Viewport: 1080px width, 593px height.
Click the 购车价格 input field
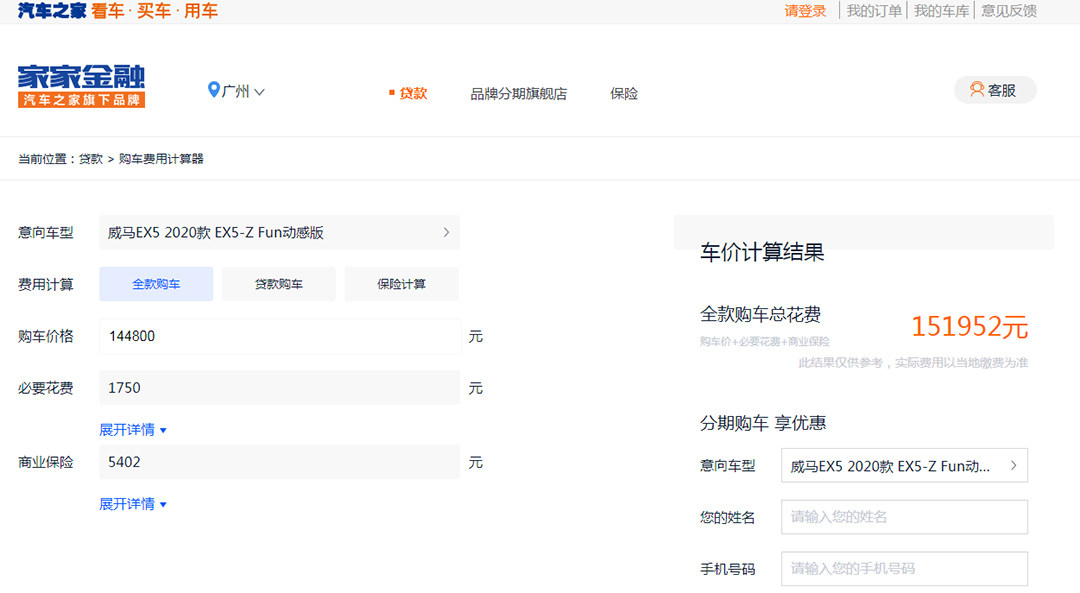(279, 337)
